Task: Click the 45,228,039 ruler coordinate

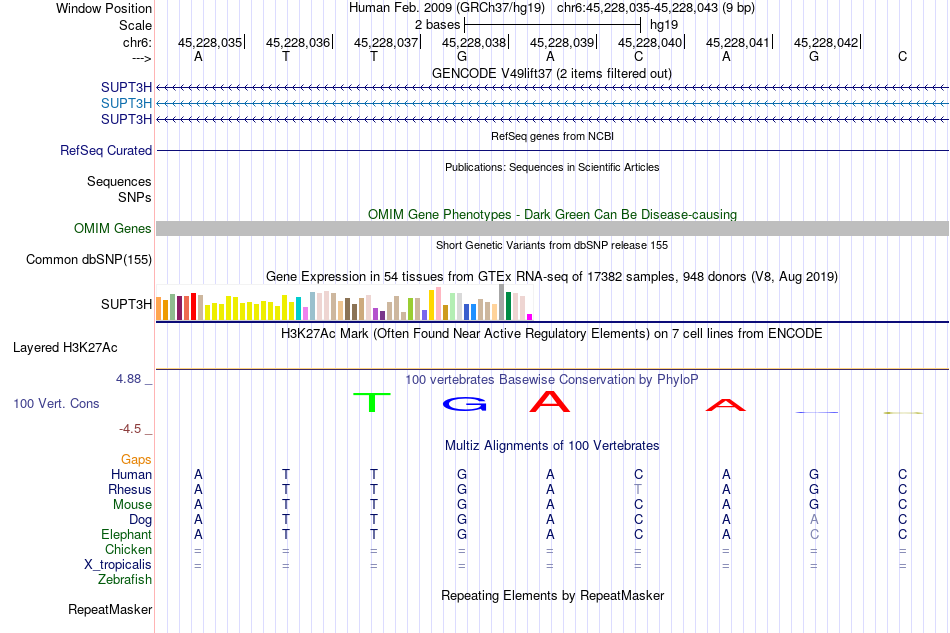Action: pyautogui.click(x=562, y=42)
